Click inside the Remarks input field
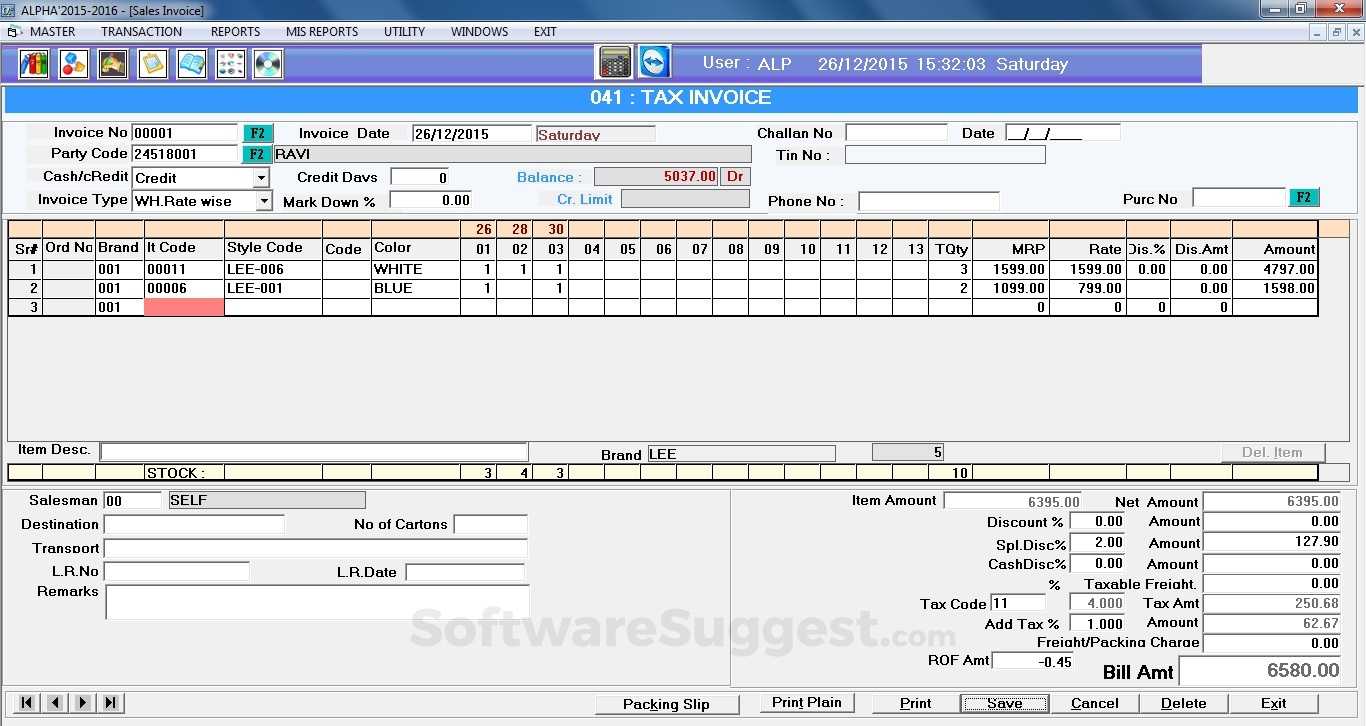 pyautogui.click(x=316, y=600)
